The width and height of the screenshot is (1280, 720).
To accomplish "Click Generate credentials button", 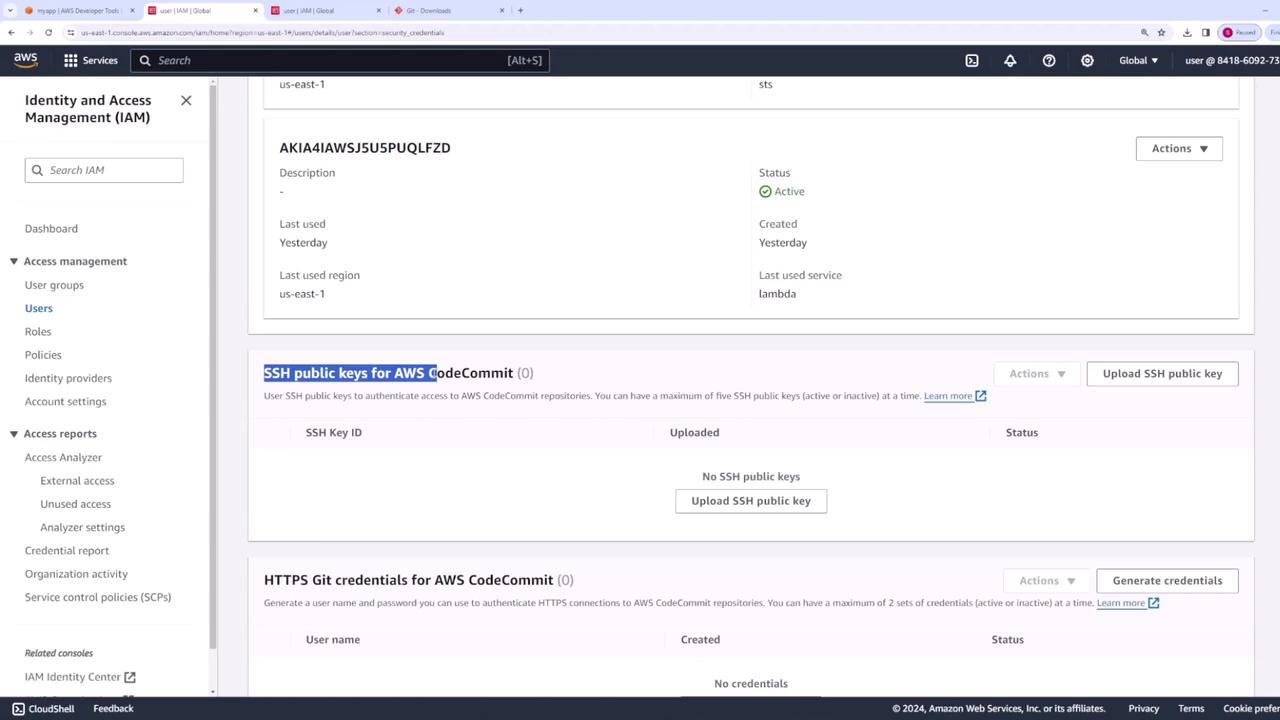I will tap(1167, 580).
